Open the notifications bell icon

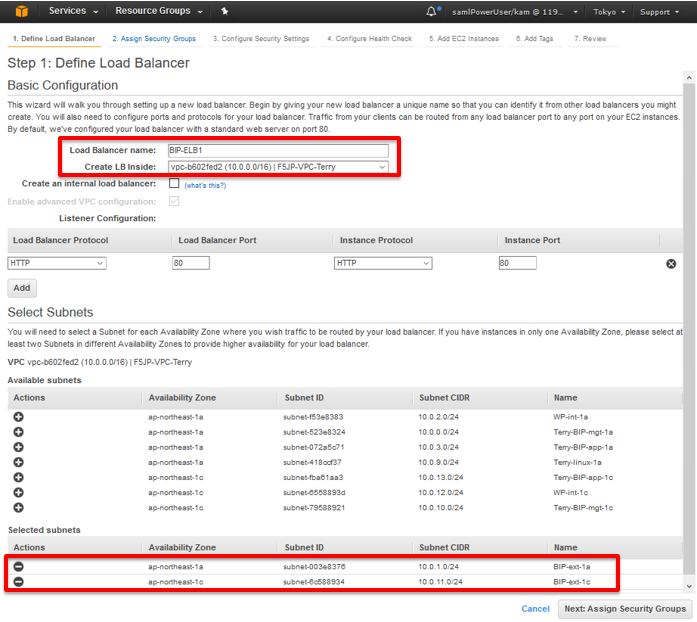(x=431, y=12)
